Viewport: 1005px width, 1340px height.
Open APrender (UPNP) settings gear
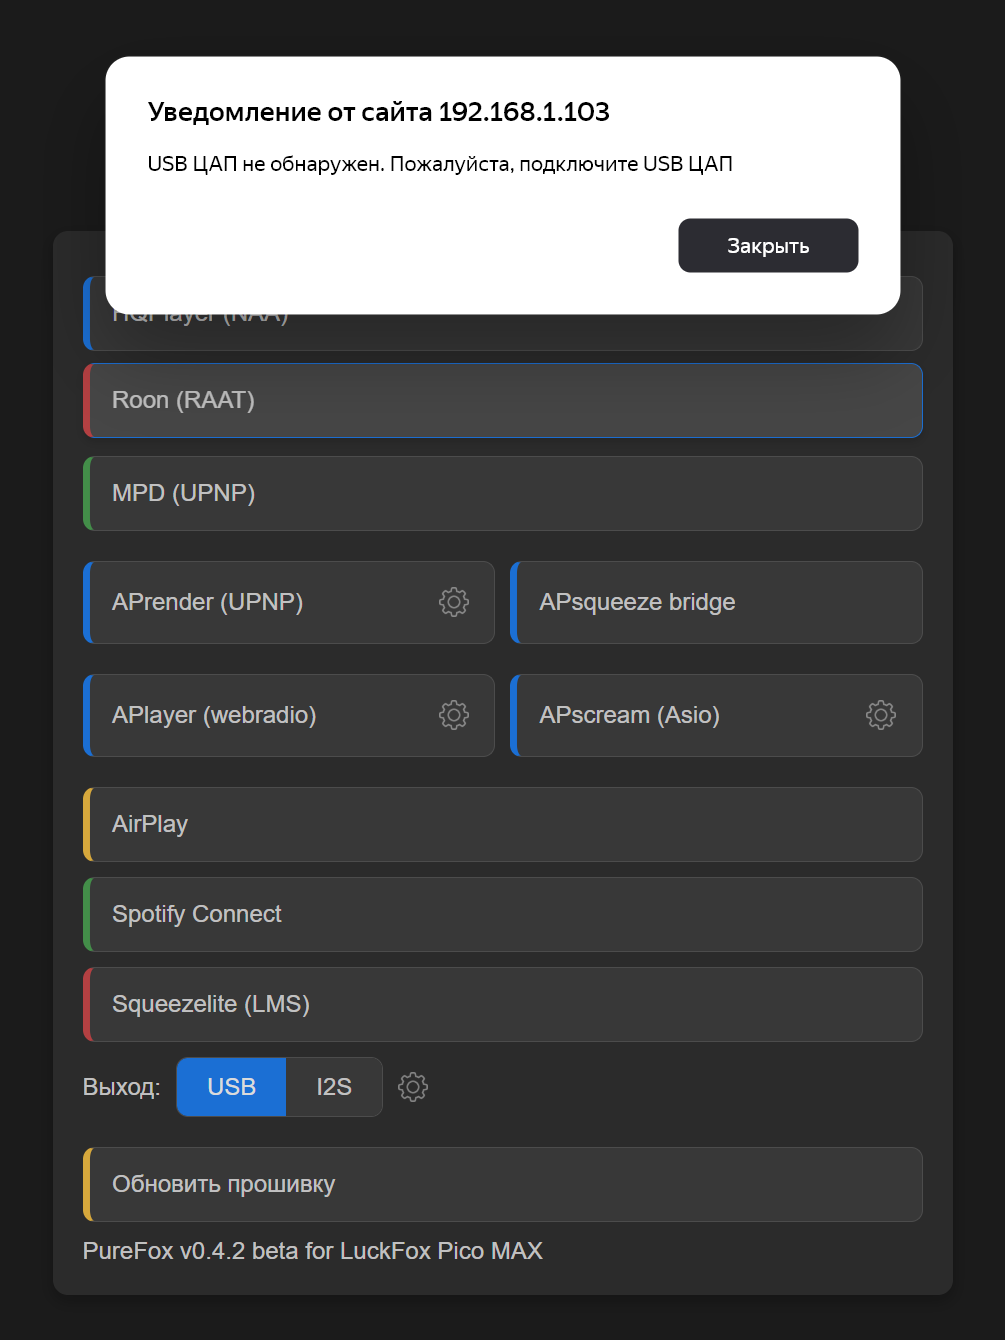click(x=454, y=602)
